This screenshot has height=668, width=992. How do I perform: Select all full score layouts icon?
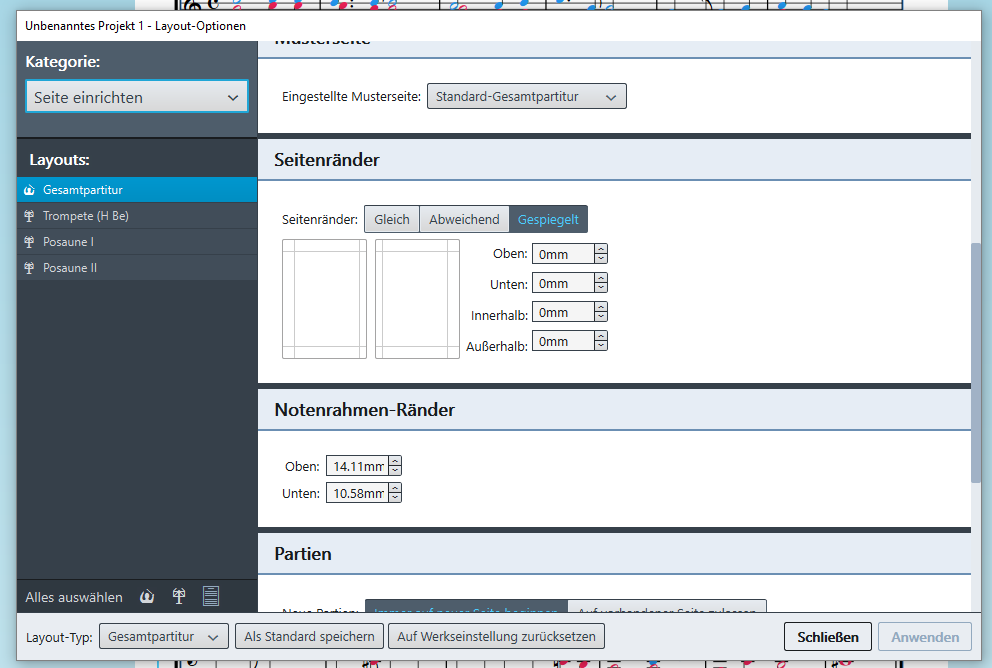pyautogui.click(x=147, y=597)
